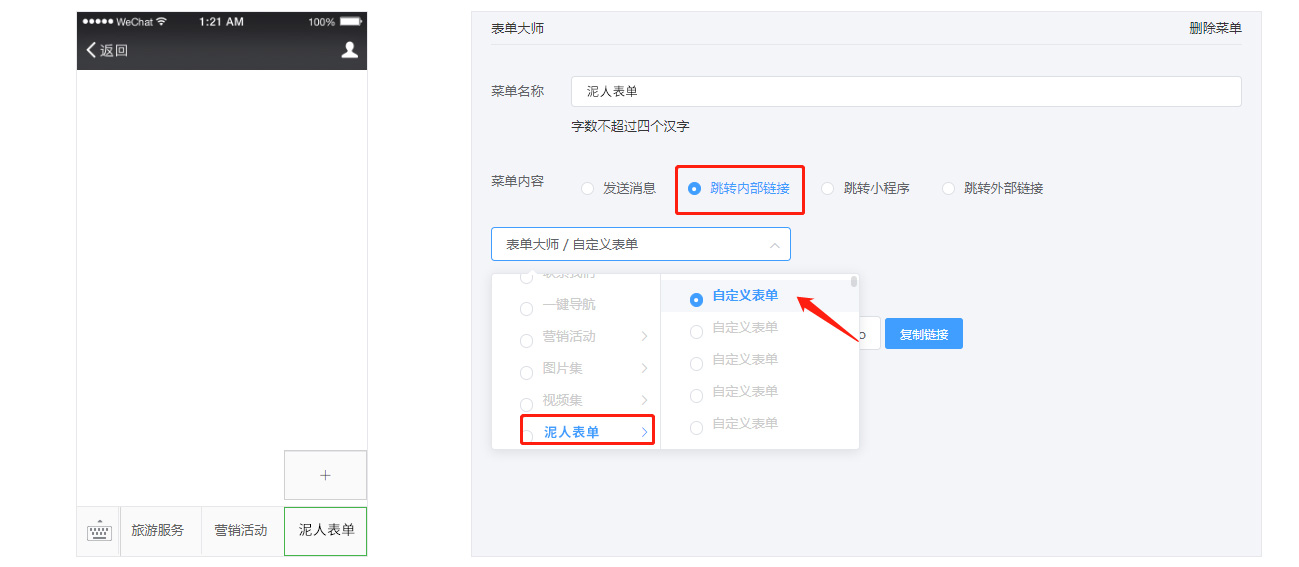The image size is (1299, 567).
Task: Open the 表单大师 / 自定义表单 dropdown
Action: [640, 244]
